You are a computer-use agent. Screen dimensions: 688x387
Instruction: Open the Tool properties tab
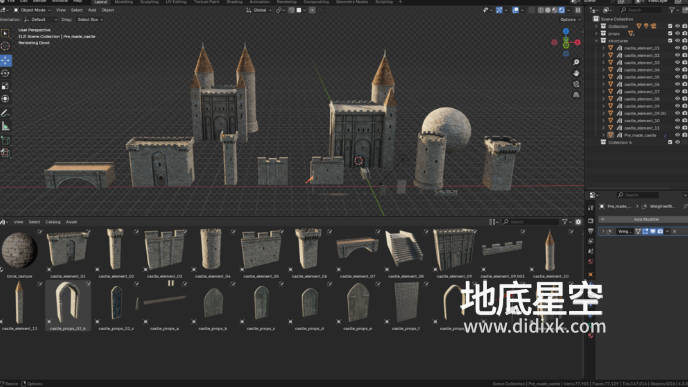point(591,208)
